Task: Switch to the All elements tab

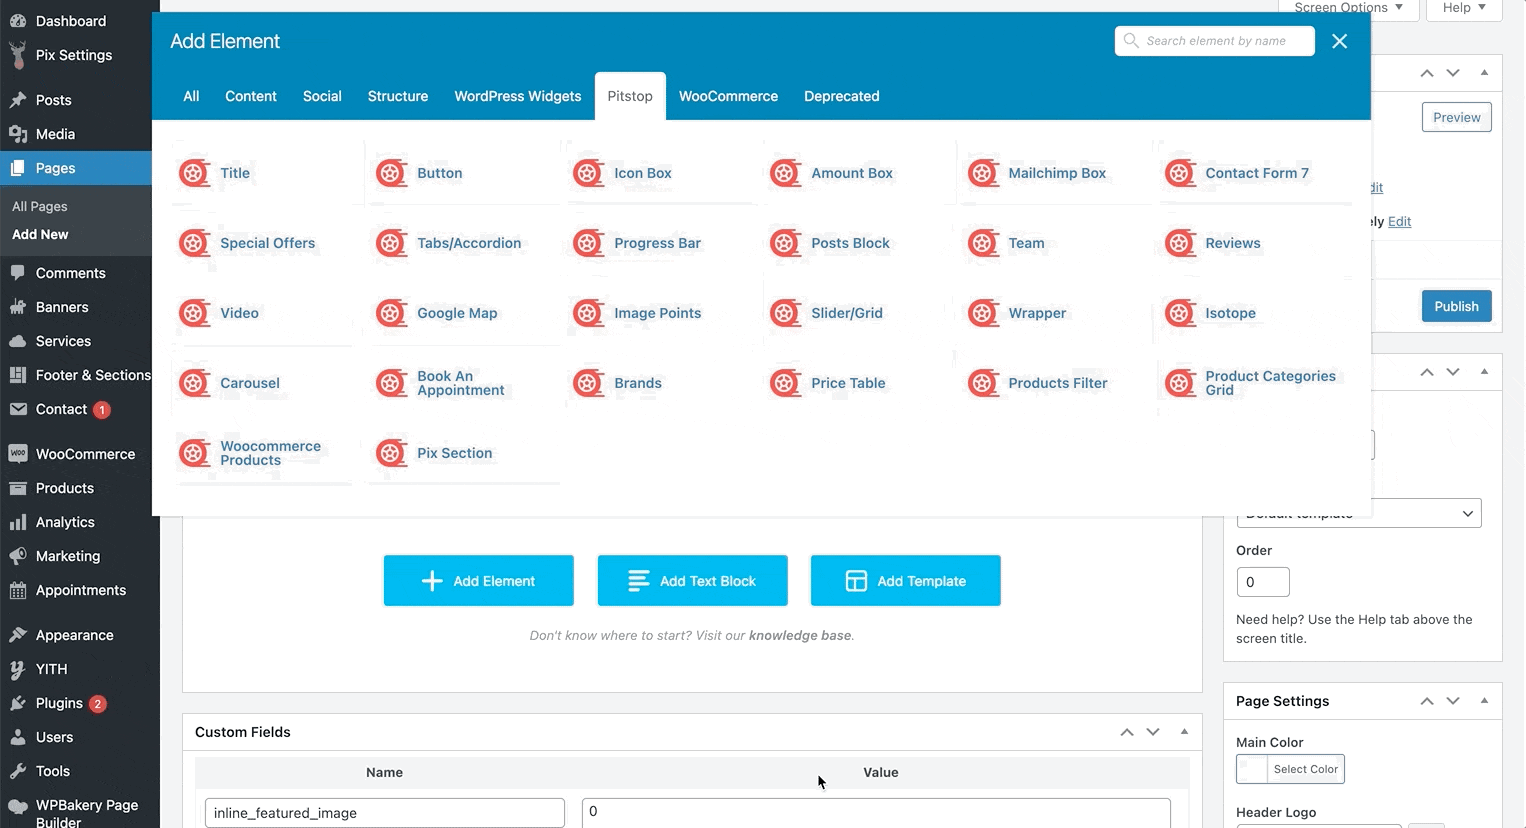Action: click(191, 96)
